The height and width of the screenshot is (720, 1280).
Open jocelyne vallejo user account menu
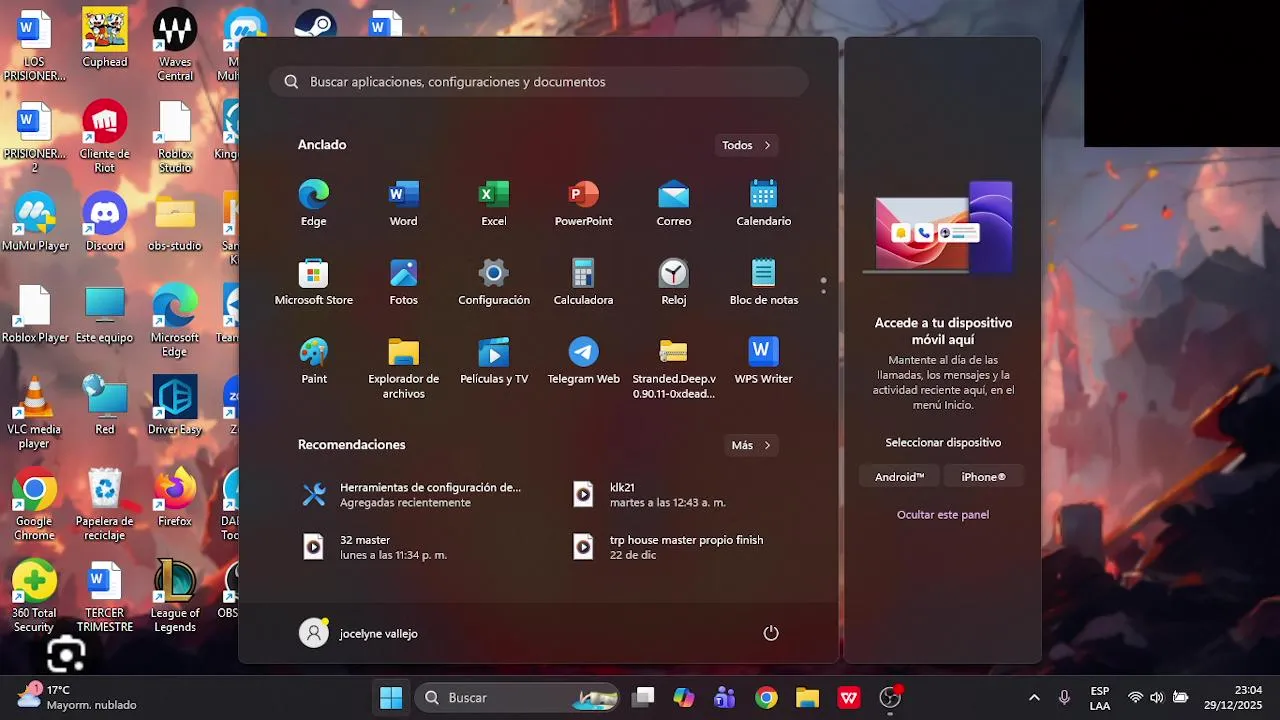coord(359,633)
